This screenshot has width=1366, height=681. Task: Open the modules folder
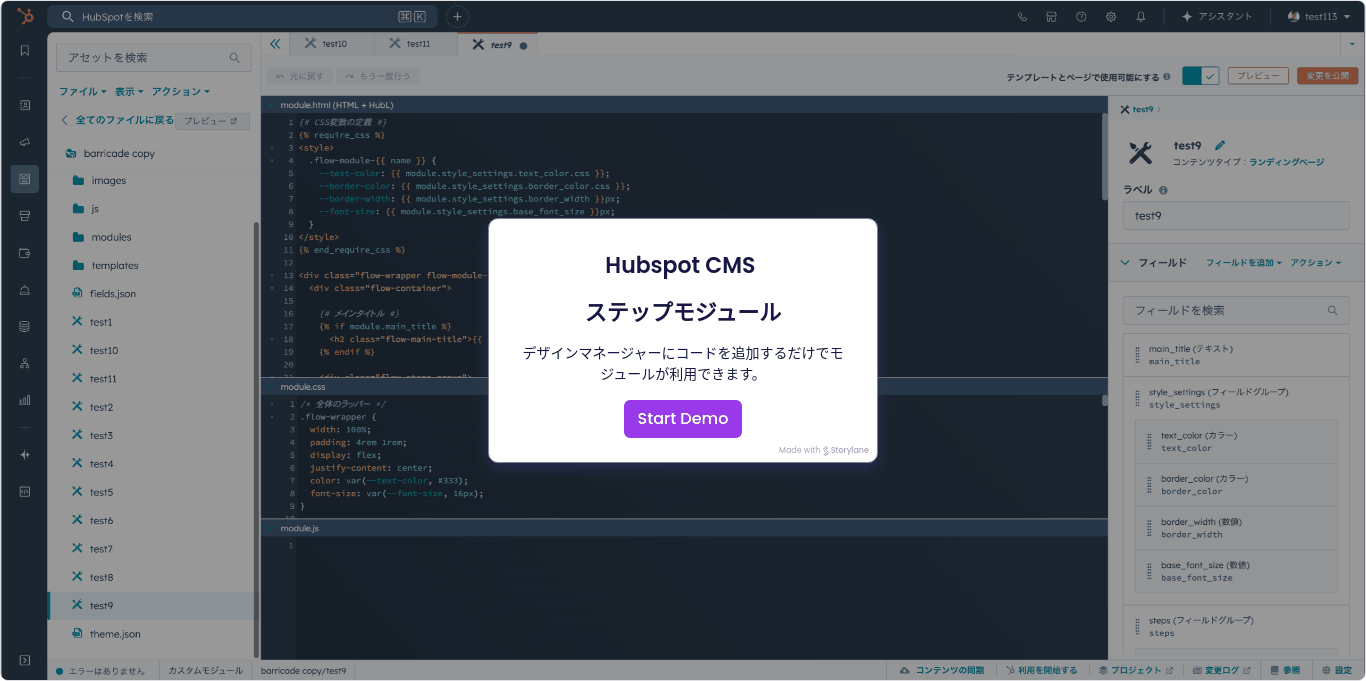point(111,238)
